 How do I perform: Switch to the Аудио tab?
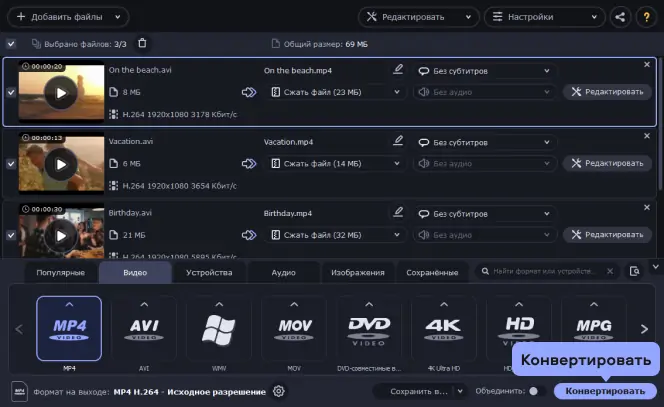283,272
